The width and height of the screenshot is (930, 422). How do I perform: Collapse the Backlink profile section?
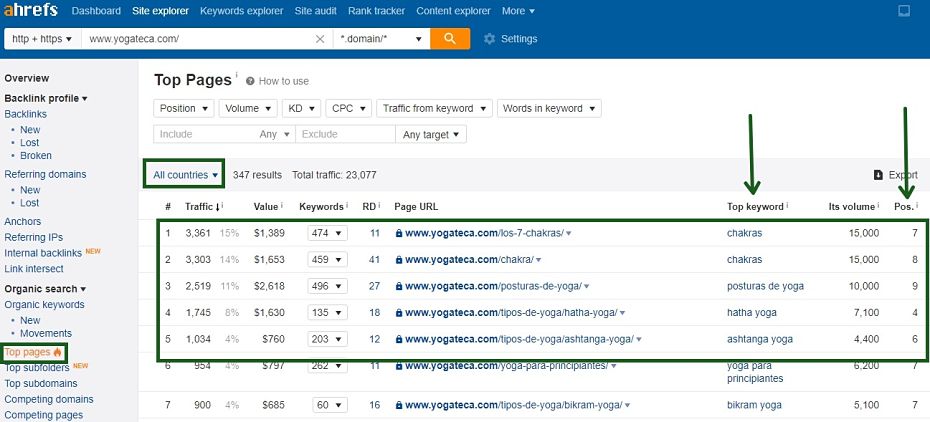pyautogui.click(x=46, y=98)
